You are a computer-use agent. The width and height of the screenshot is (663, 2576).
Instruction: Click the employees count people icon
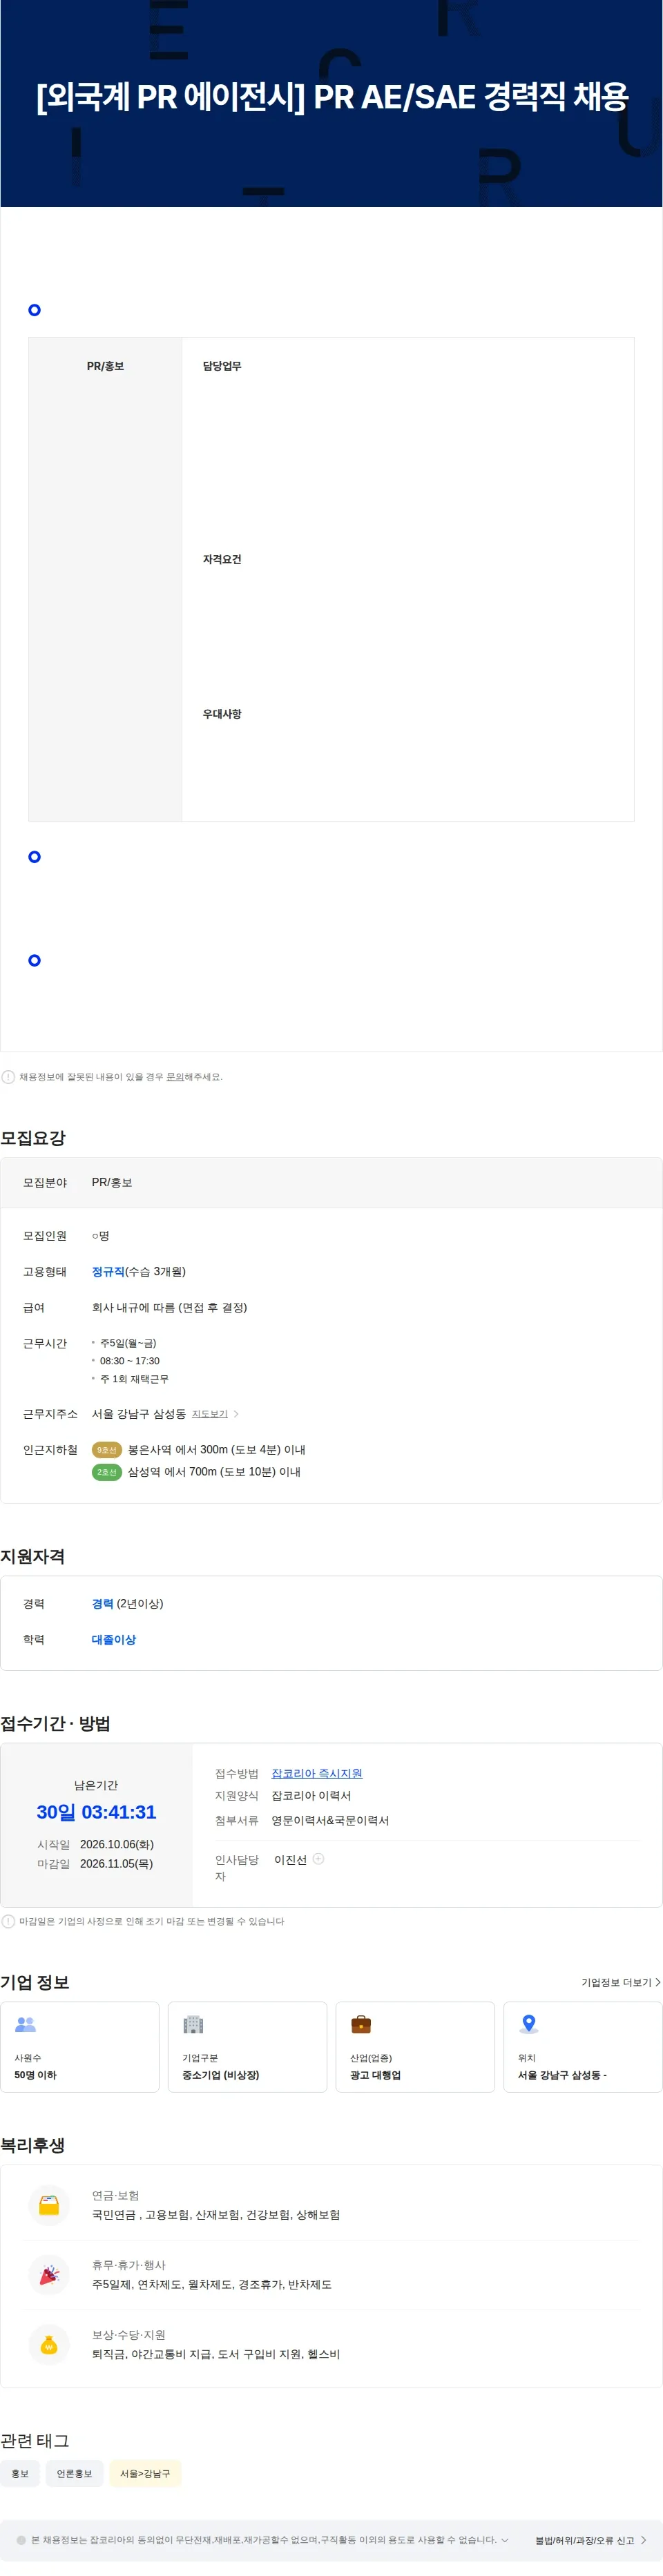click(x=25, y=2024)
